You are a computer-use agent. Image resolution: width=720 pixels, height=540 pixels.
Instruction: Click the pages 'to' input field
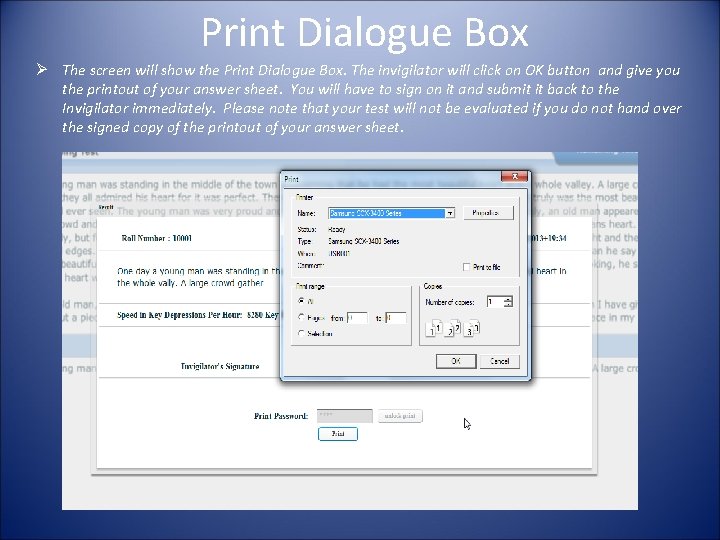395,318
